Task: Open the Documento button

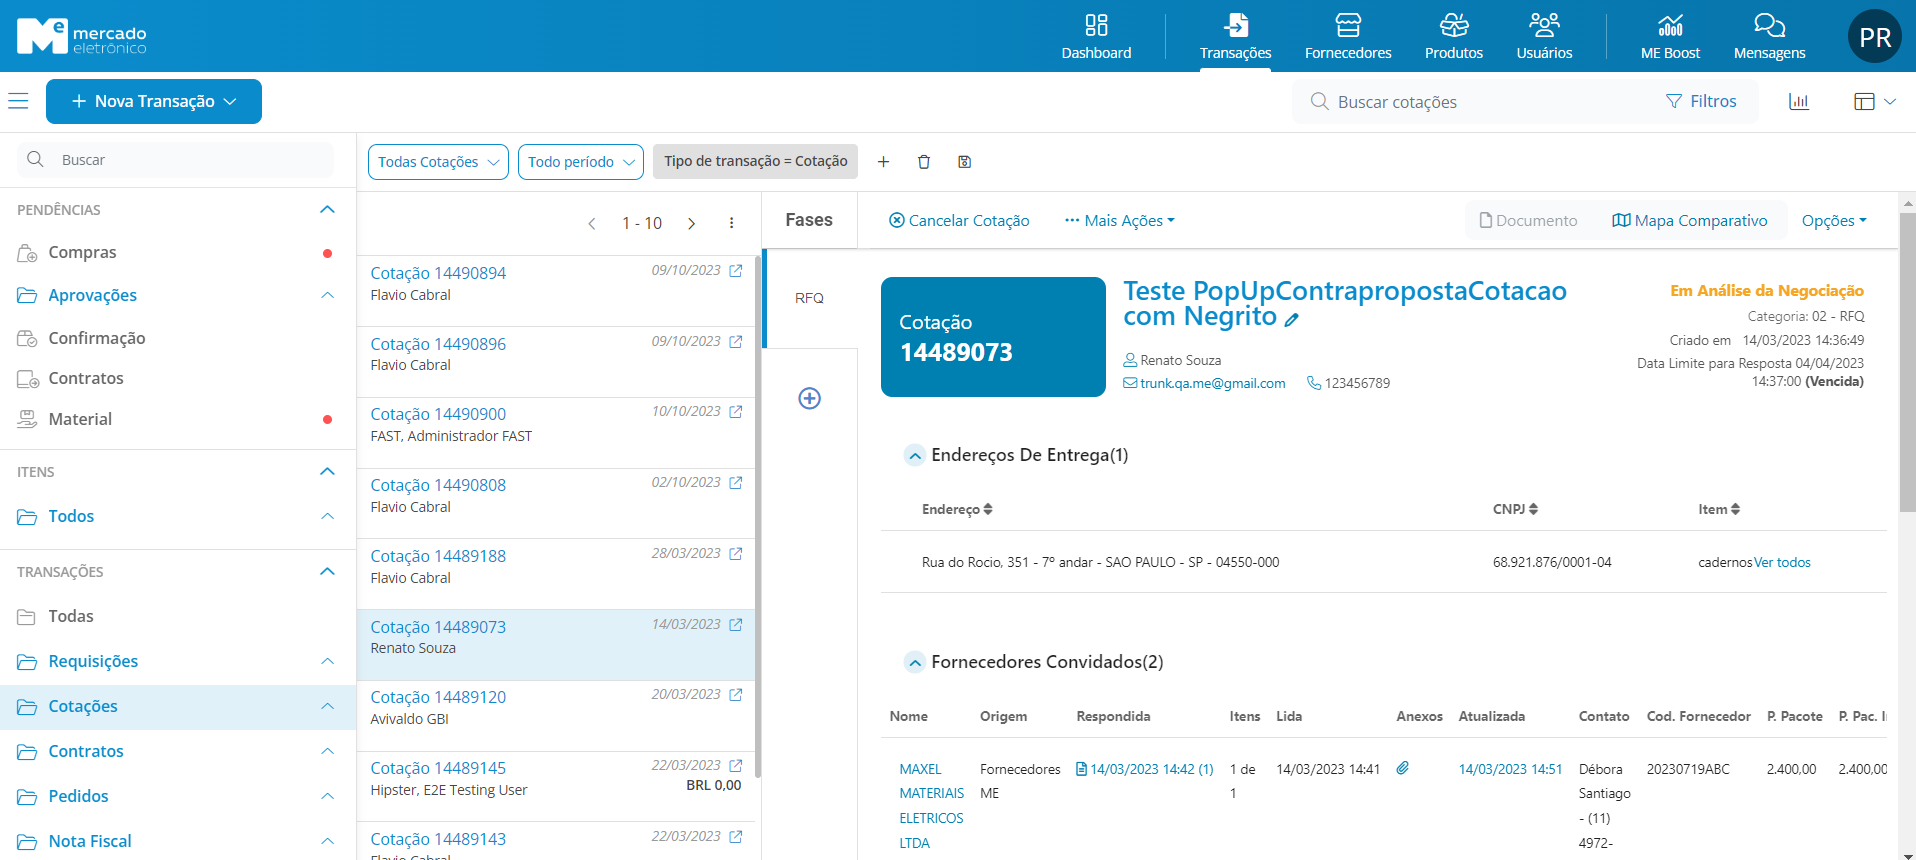Action: [x=1528, y=220]
